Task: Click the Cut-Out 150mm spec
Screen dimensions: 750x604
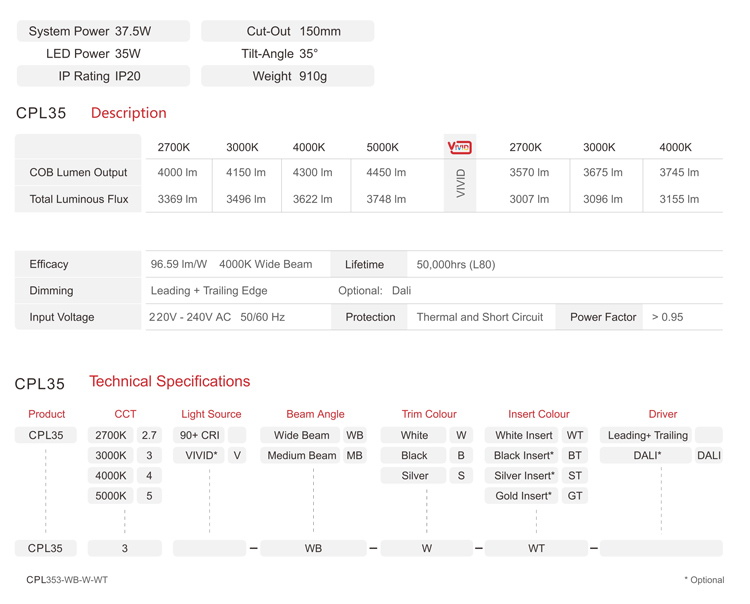Action: point(287,31)
